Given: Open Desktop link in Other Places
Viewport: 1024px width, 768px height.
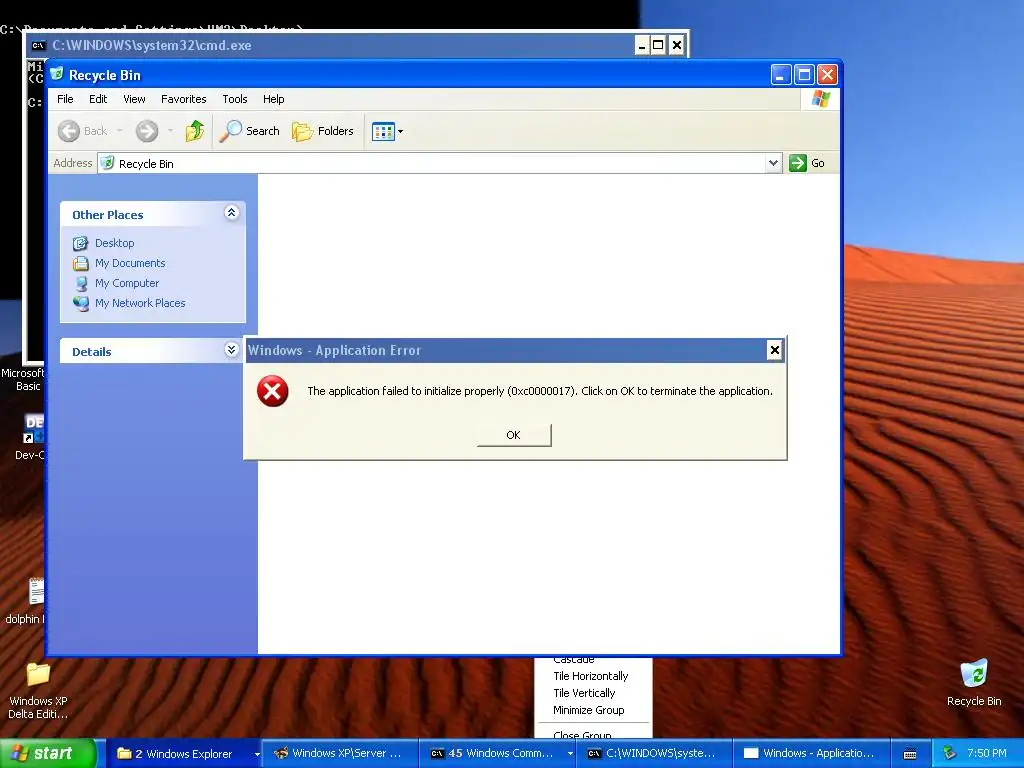Looking at the screenshot, I should coord(115,243).
